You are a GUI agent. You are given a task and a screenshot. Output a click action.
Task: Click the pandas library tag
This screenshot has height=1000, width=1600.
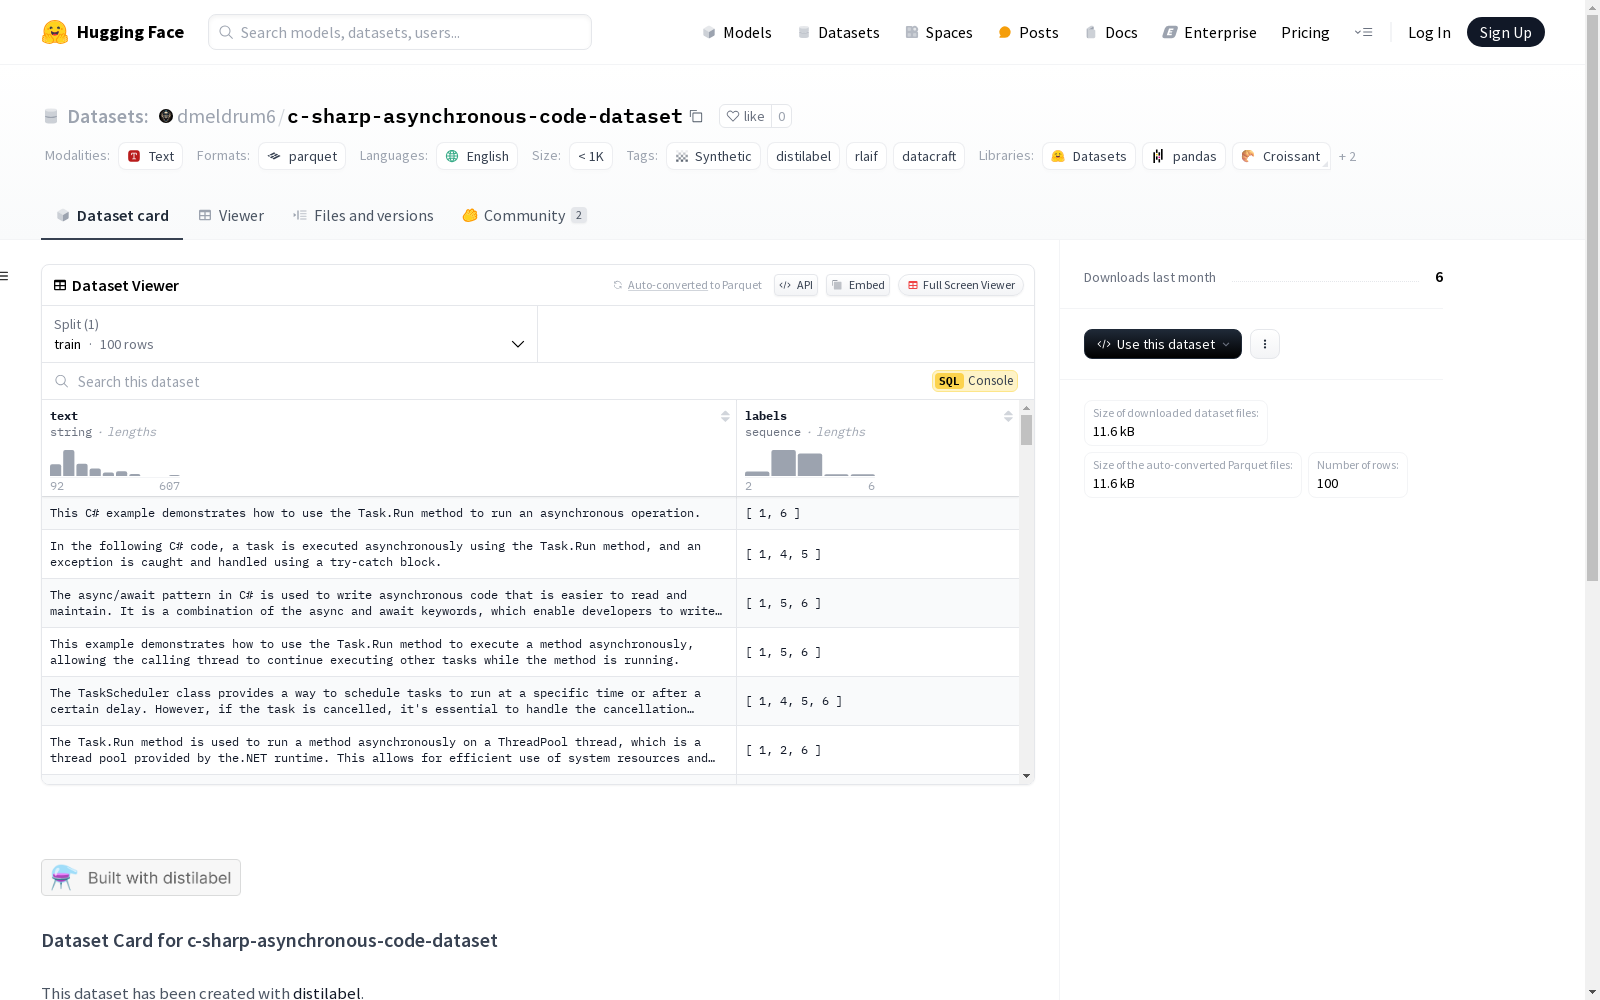(1184, 156)
